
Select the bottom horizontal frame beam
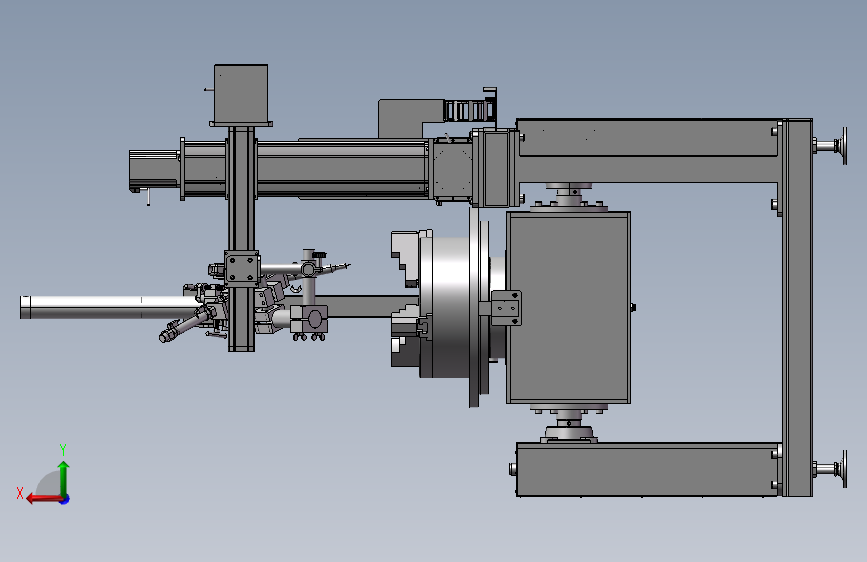(649, 469)
